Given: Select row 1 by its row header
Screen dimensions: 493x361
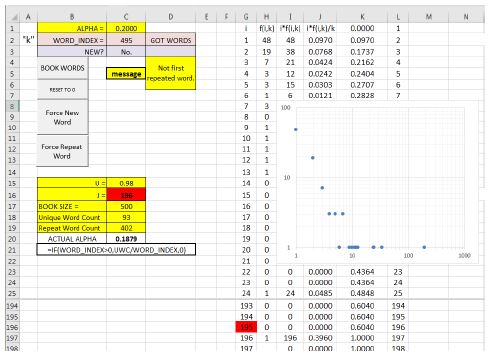Looking at the screenshot, I should pos(12,28).
